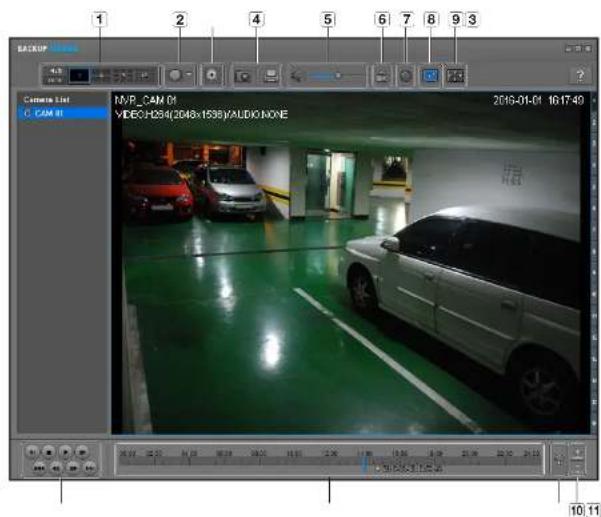
Task: Open the help question mark icon
Action: point(580,75)
